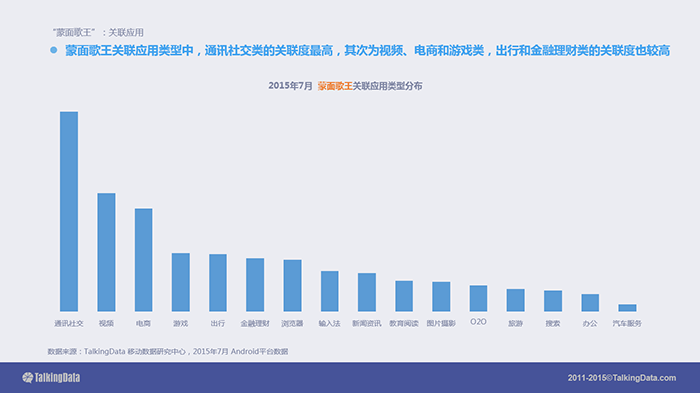Select the 图片摄影 bar in chart
This screenshot has width=700, height=393.
[441, 297]
